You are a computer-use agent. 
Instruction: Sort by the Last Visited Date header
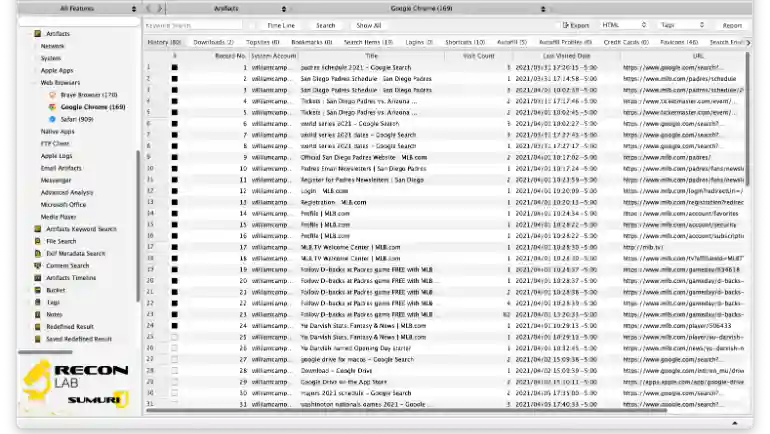tap(566, 56)
